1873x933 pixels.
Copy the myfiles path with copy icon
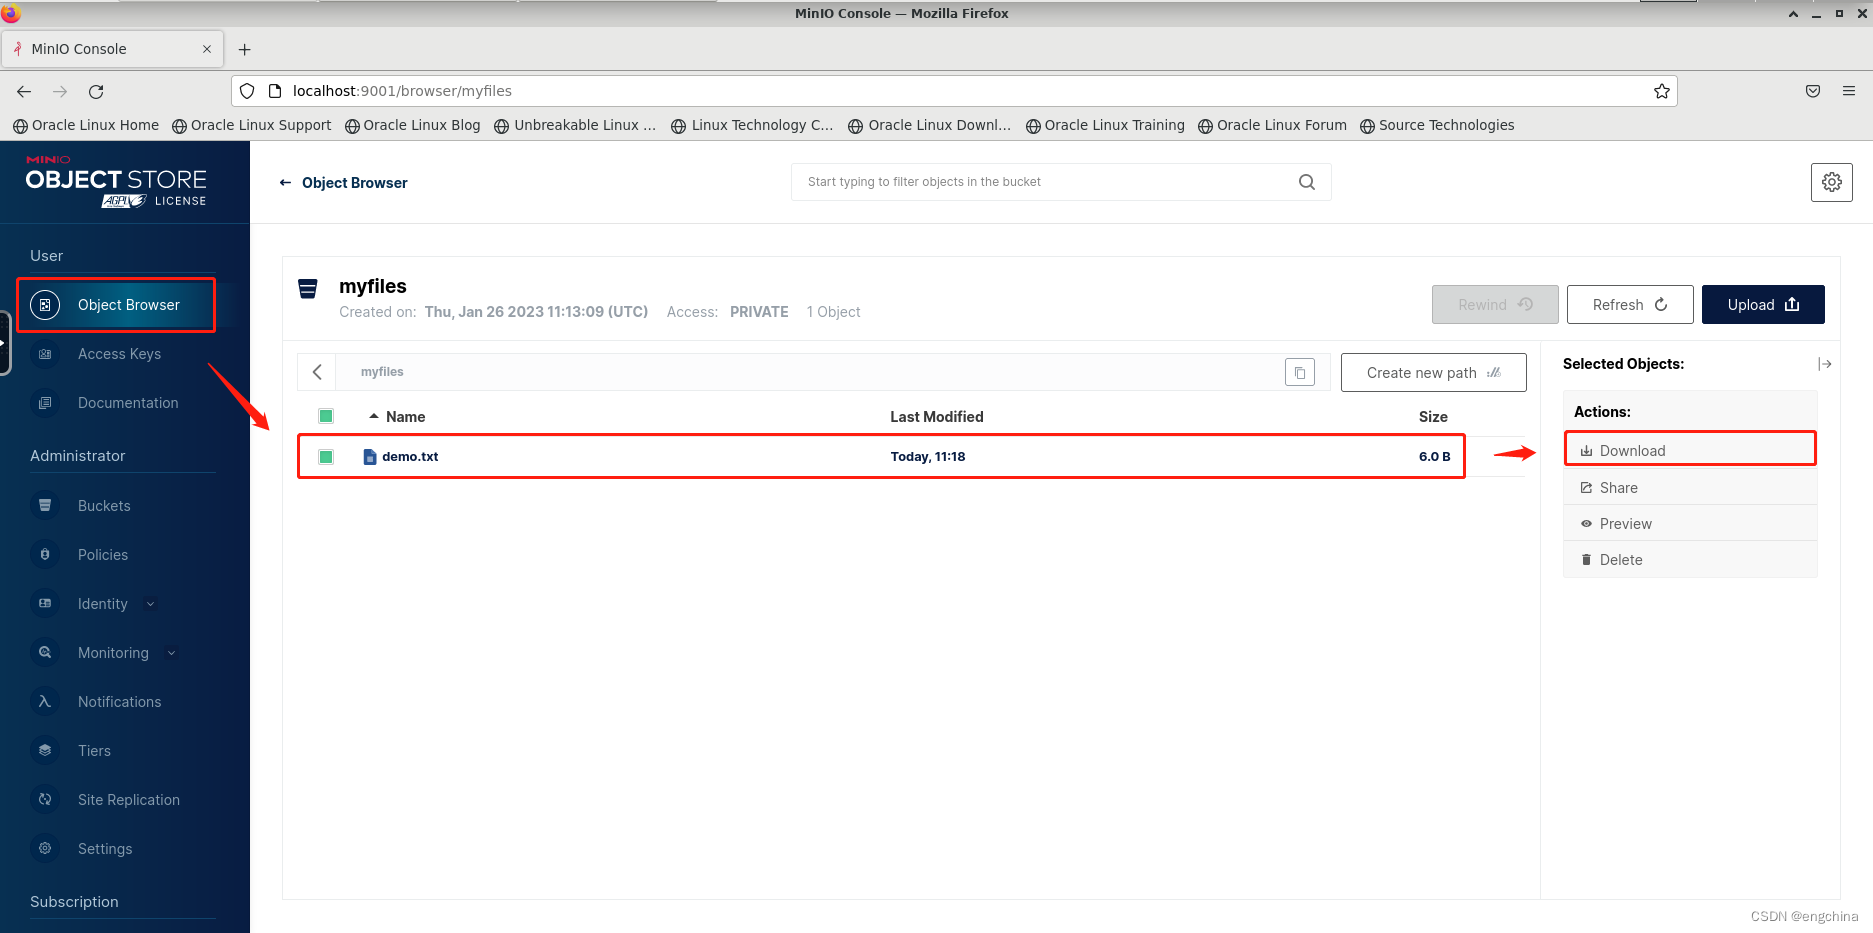pyautogui.click(x=1300, y=372)
